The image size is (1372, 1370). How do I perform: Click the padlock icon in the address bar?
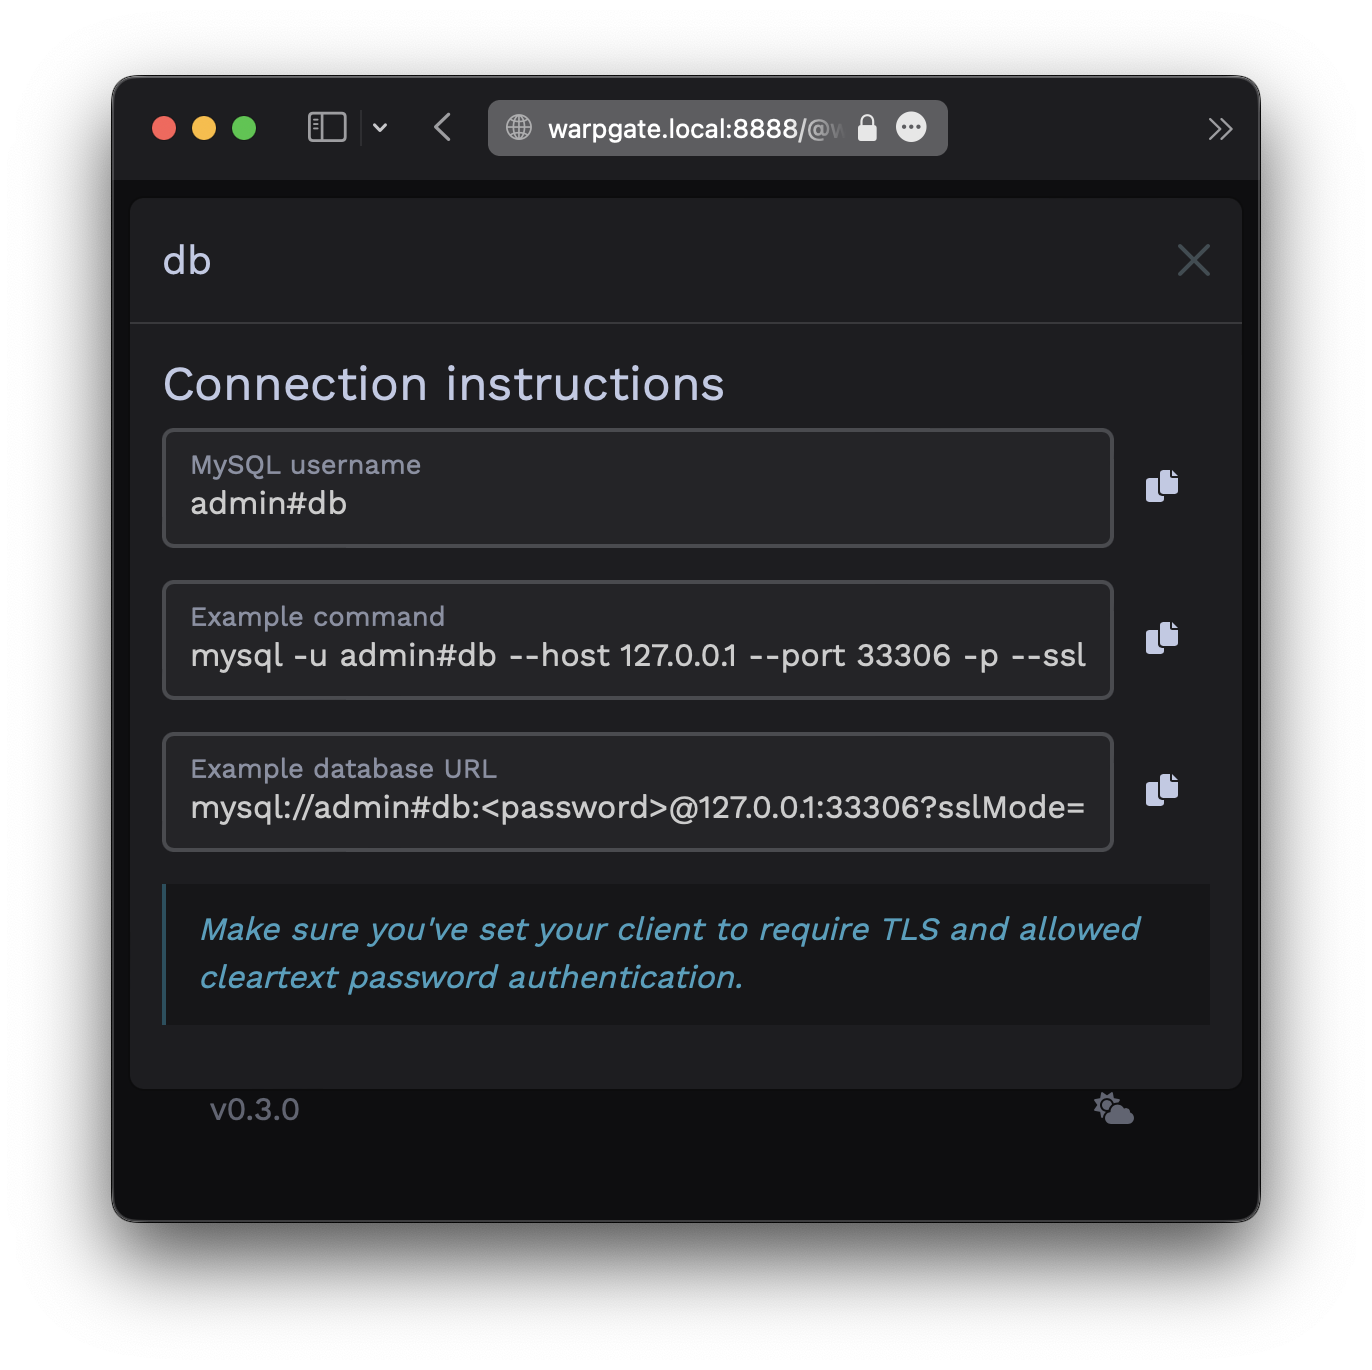point(866,127)
